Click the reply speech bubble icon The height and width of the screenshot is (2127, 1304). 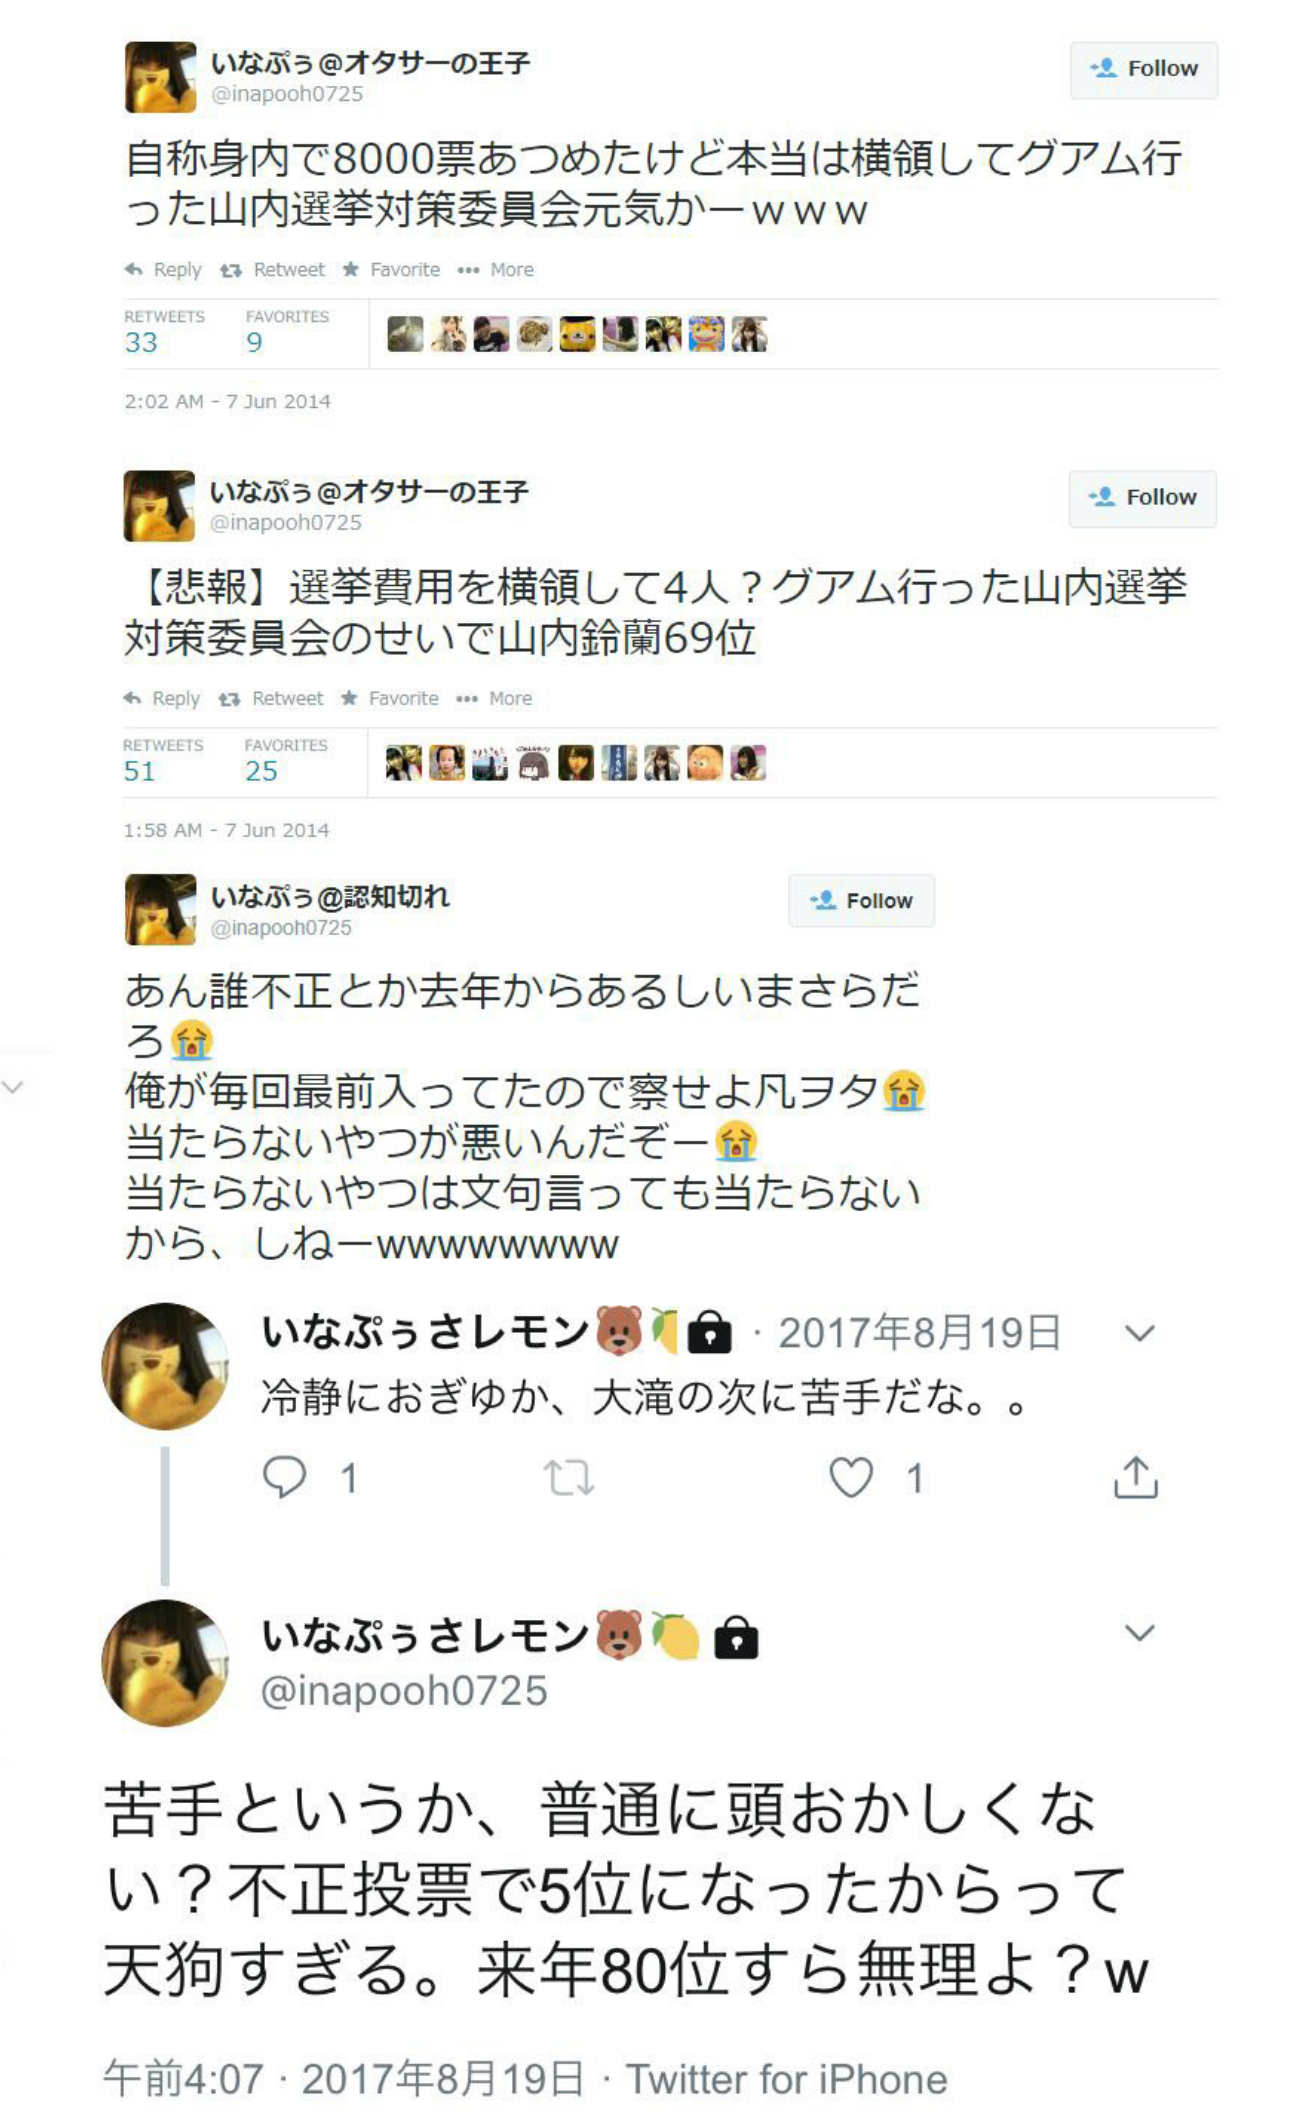coord(284,1477)
